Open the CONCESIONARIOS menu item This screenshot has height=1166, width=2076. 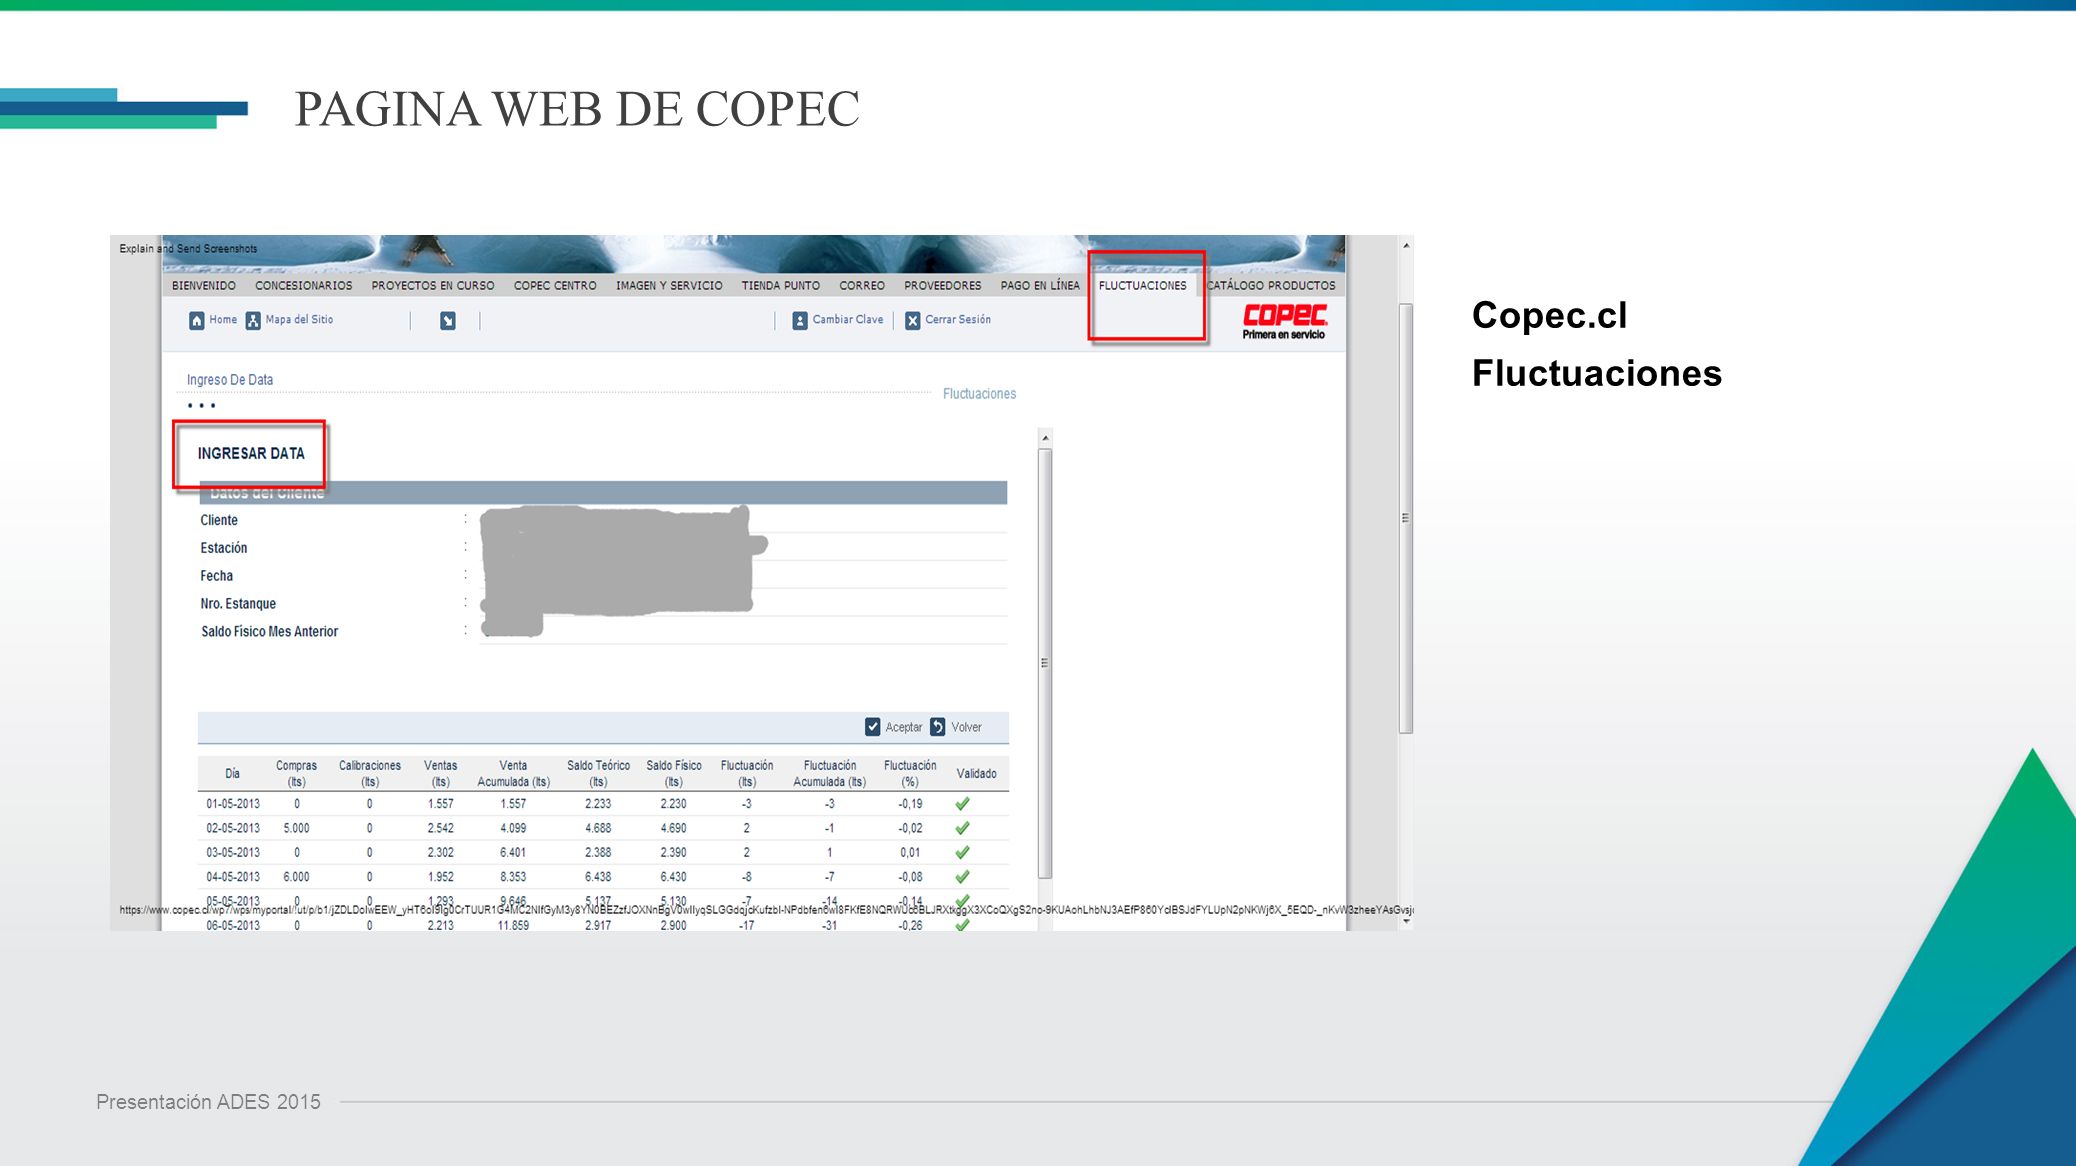click(304, 286)
